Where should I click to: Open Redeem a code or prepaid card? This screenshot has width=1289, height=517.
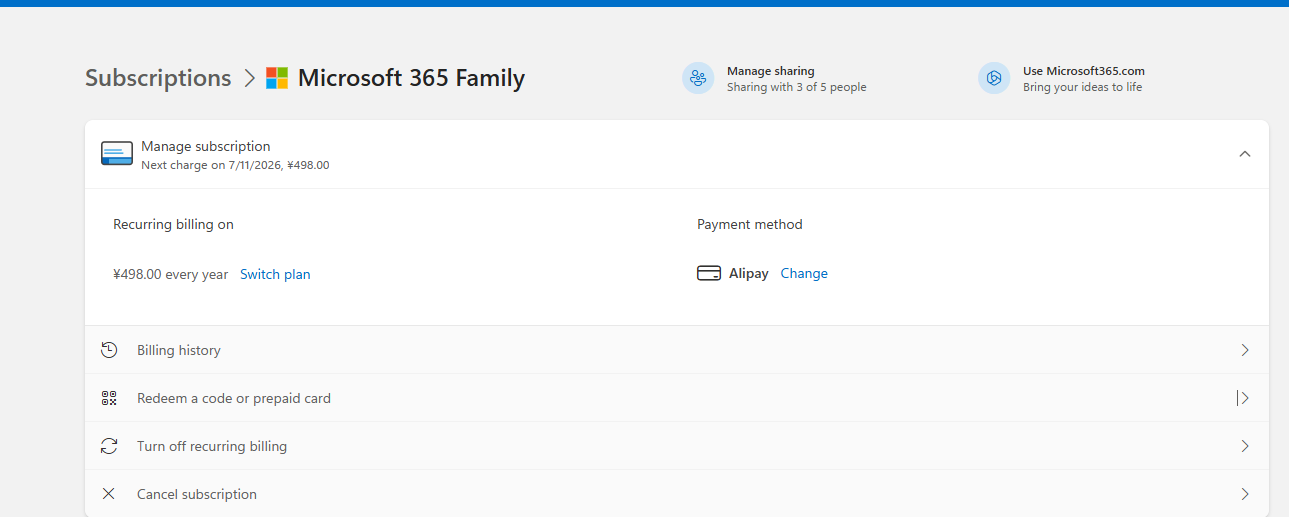coord(234,398)
